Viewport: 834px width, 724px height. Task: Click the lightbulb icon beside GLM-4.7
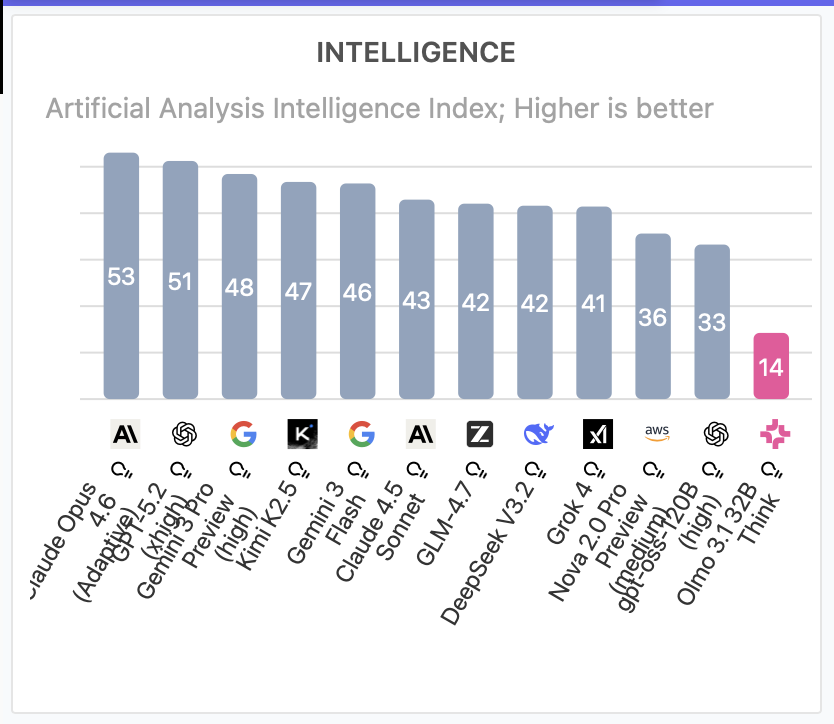[476, 468]
